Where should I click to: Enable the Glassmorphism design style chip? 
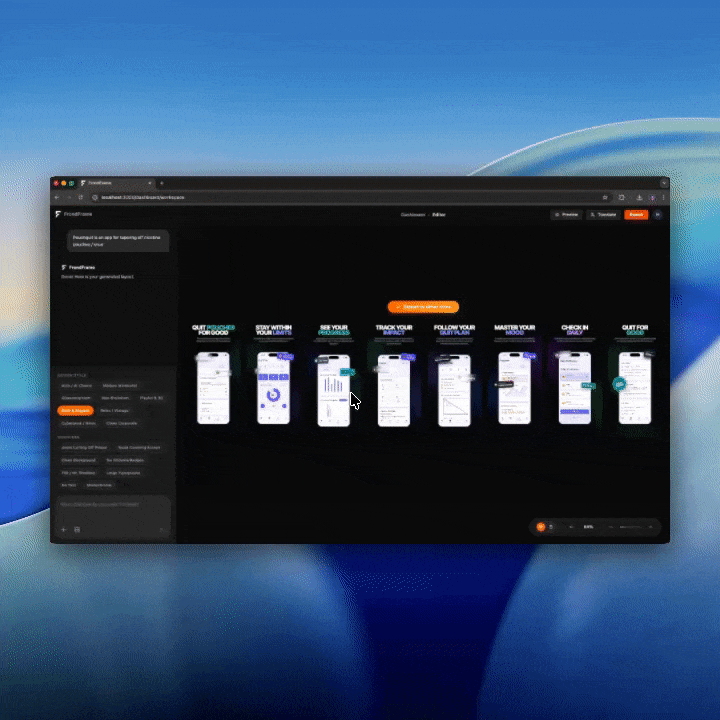click(76, 397)
